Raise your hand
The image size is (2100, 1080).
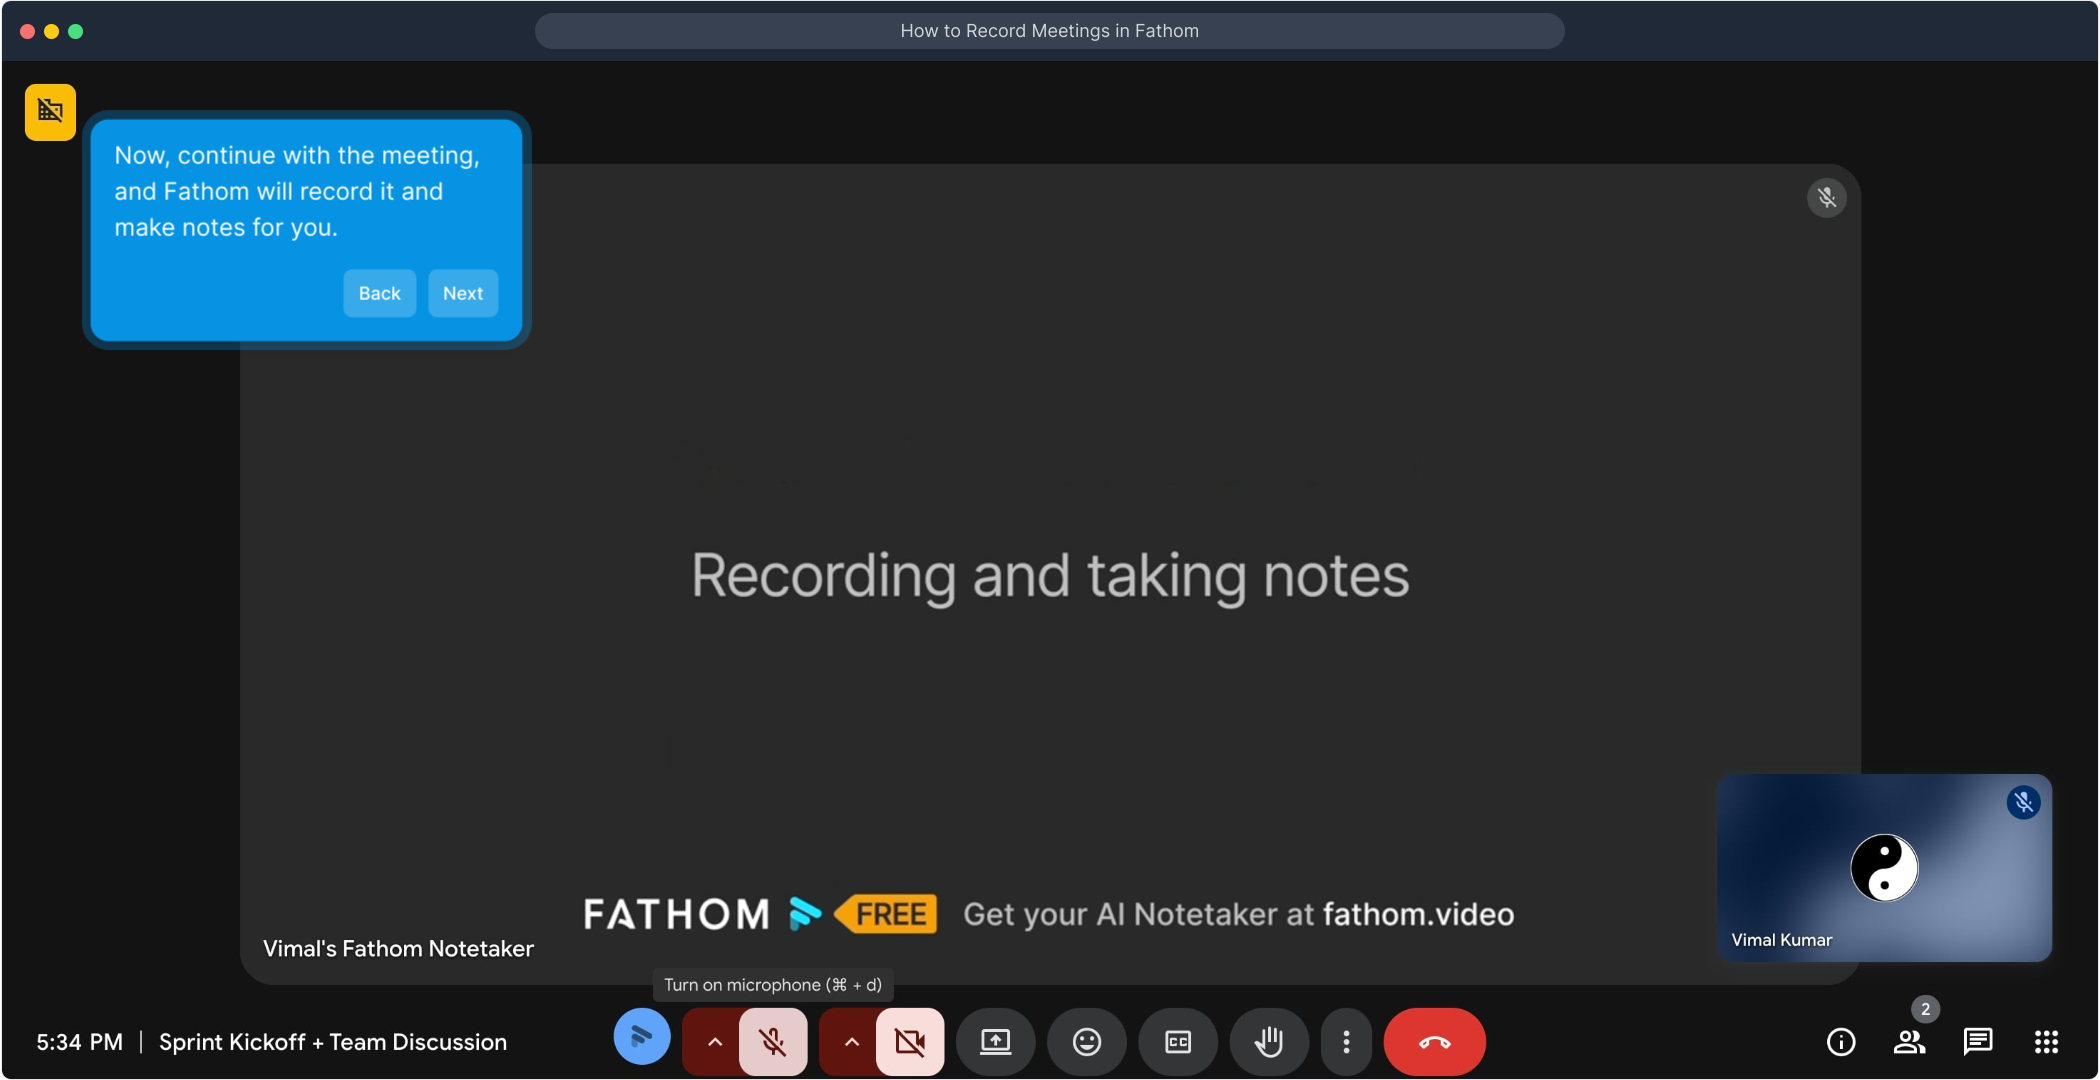pyautogui.click(x=1269, y=1042)
